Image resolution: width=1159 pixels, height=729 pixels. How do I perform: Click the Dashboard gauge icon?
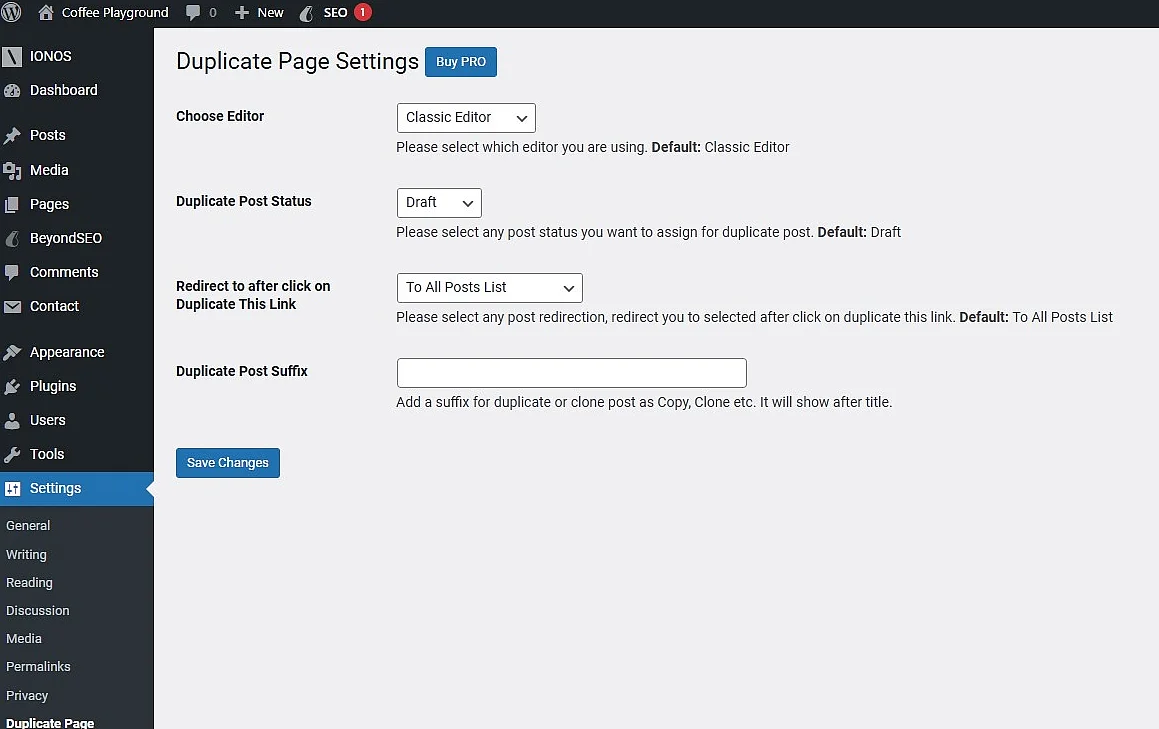coord(12,90)
